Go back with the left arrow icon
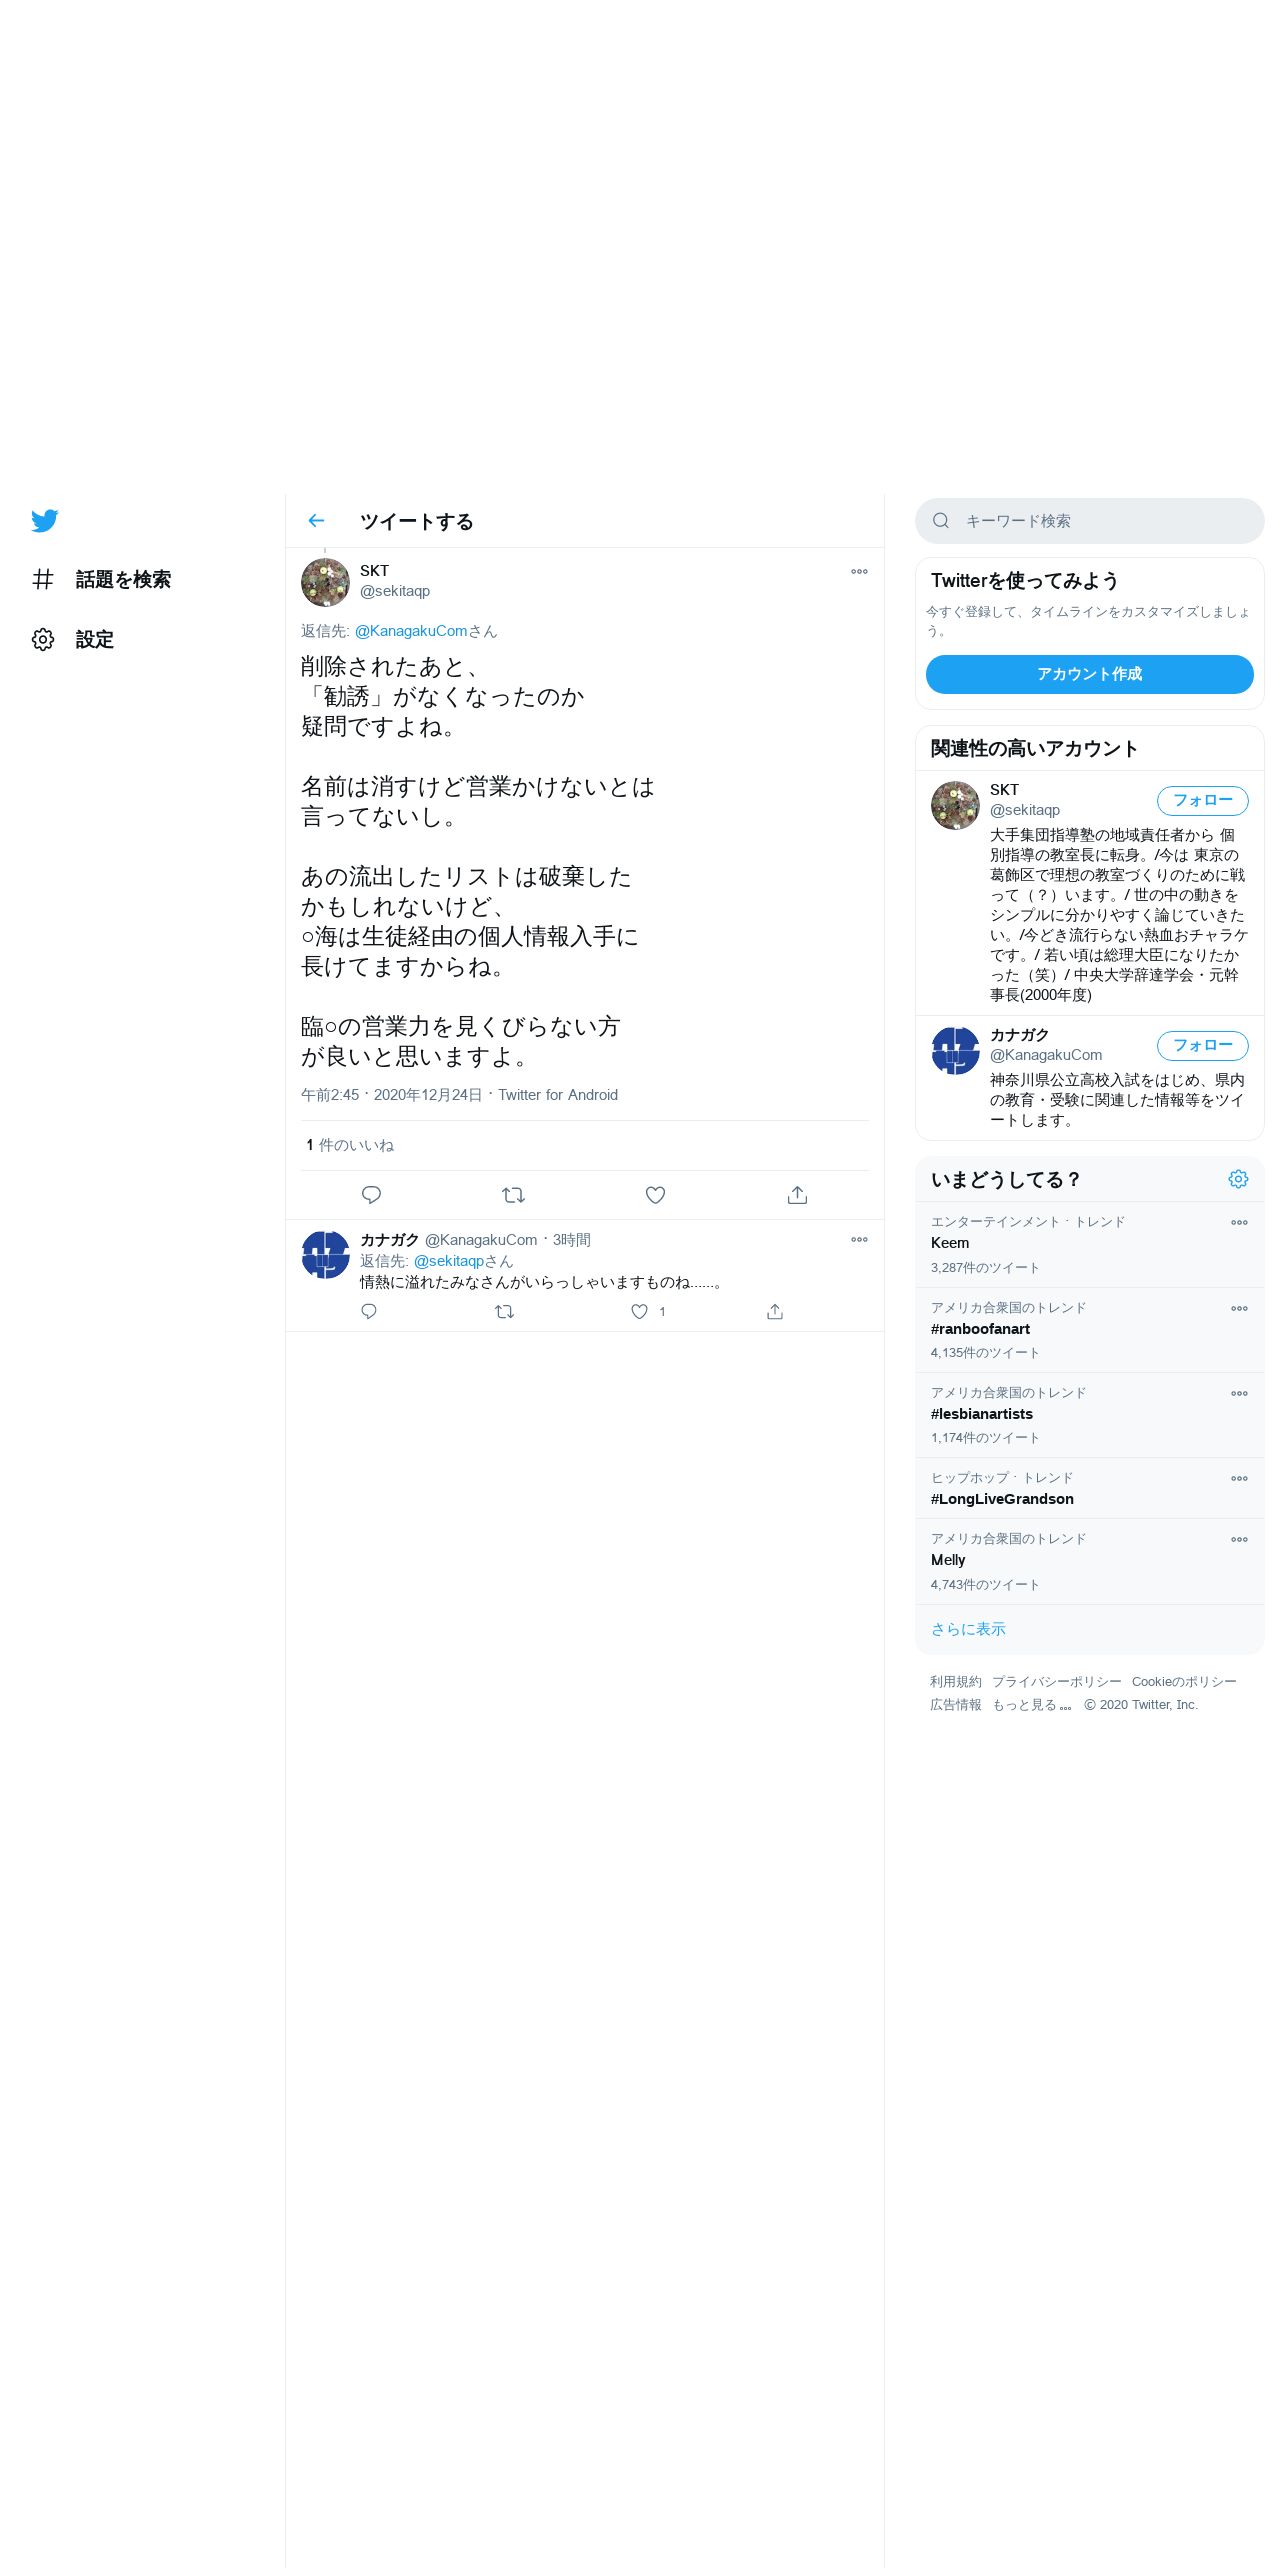Screen dimensions: 1284x2568 point(316,521)
